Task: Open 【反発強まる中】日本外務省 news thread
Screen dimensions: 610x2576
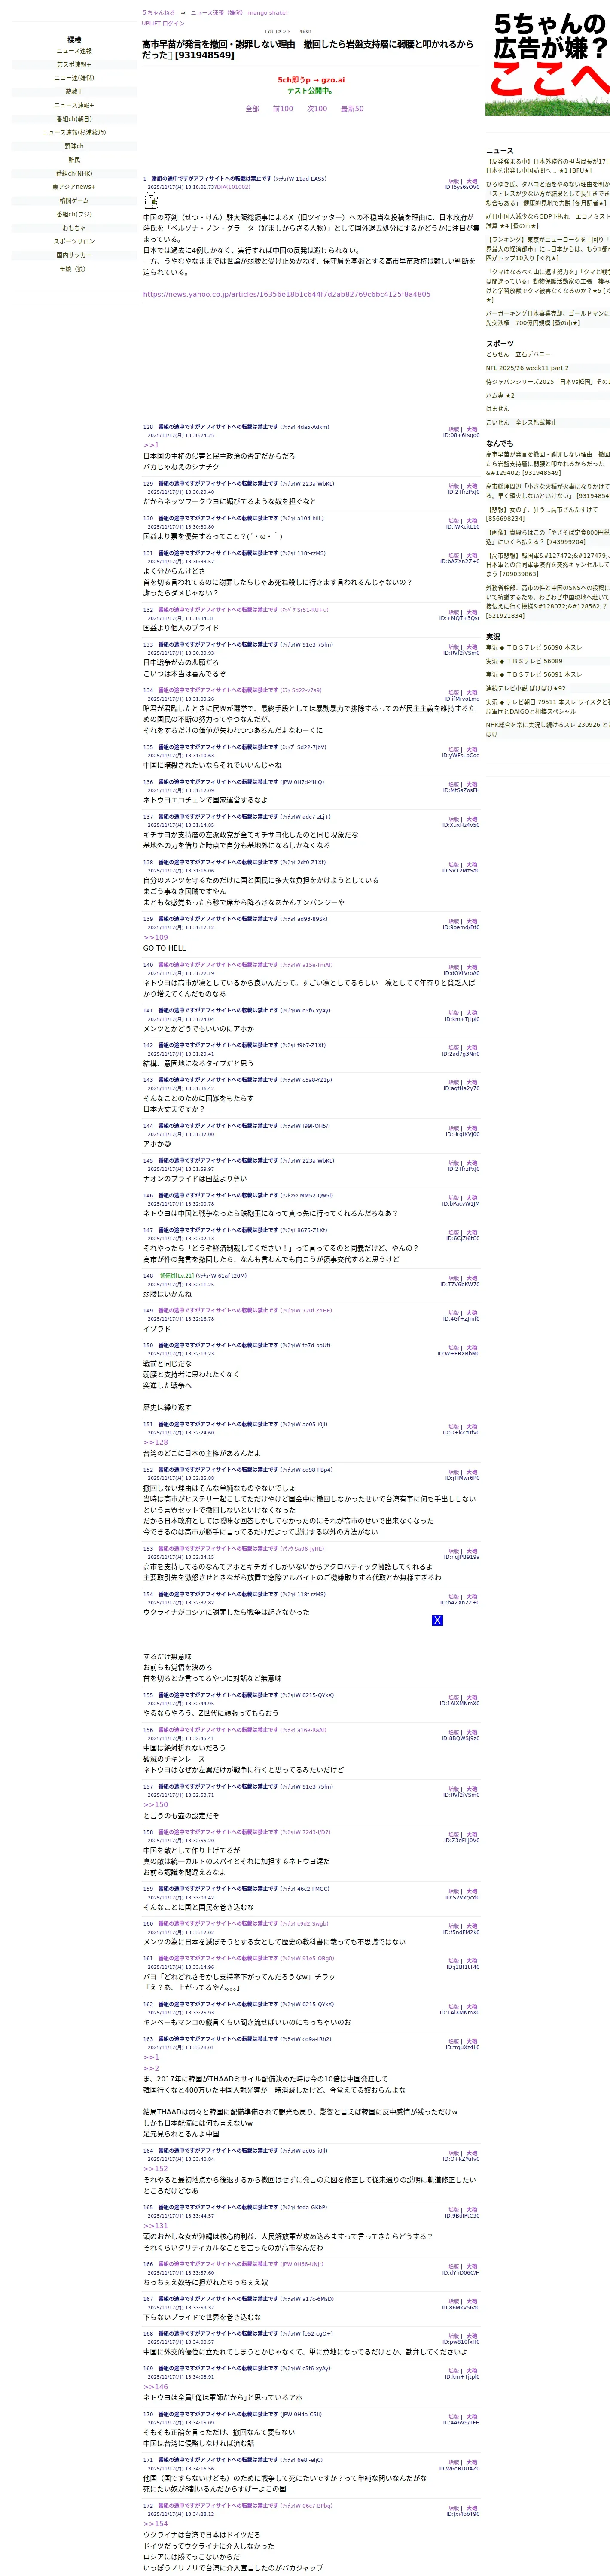Action: [548, 166]
